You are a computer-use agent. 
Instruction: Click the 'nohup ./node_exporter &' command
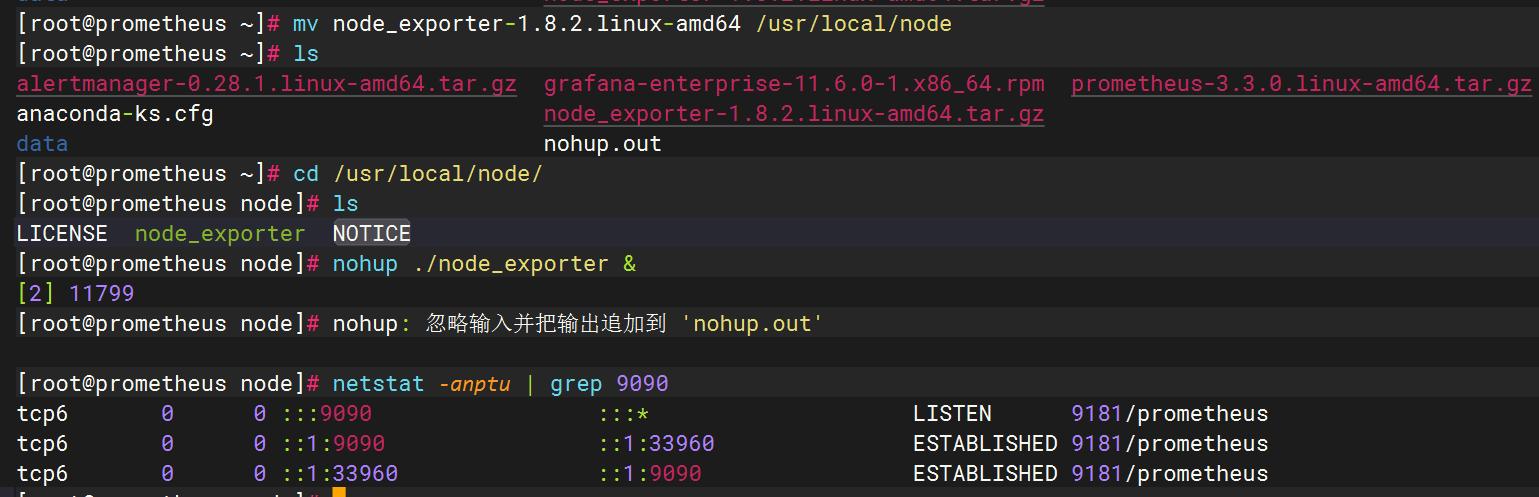click(484, 264)
